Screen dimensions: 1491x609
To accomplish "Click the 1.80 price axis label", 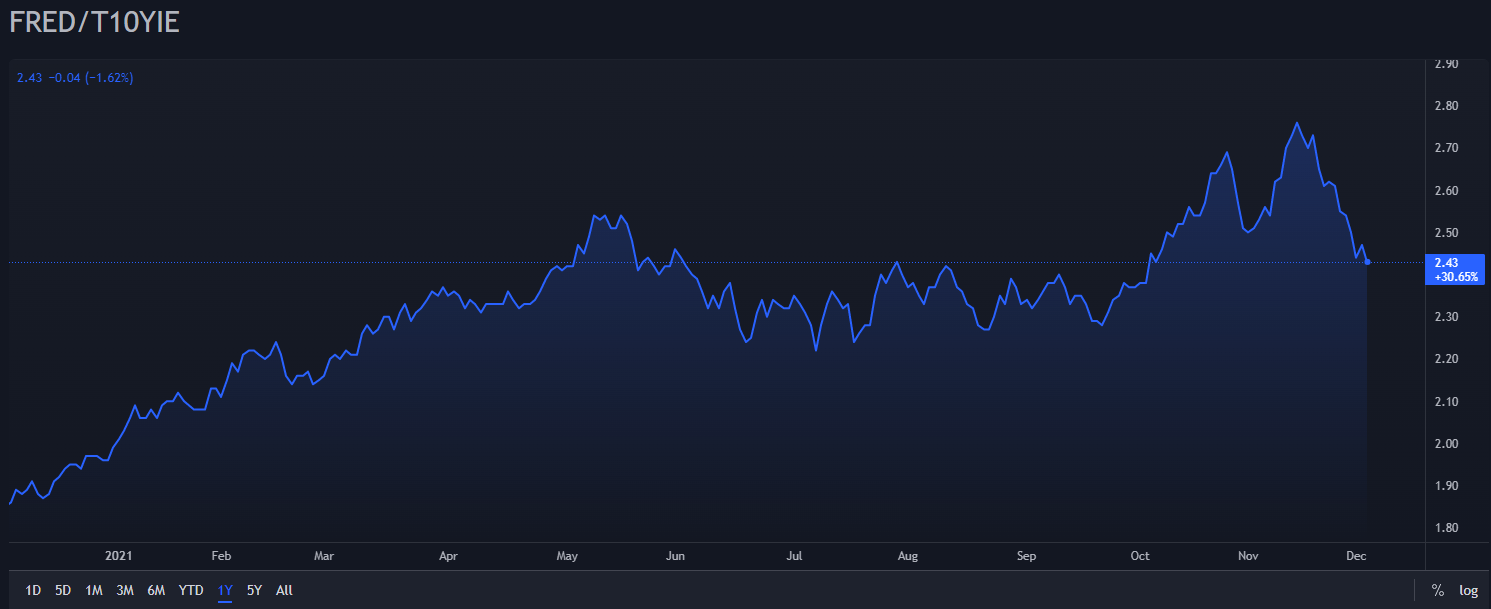I will tap(1446, 528).
